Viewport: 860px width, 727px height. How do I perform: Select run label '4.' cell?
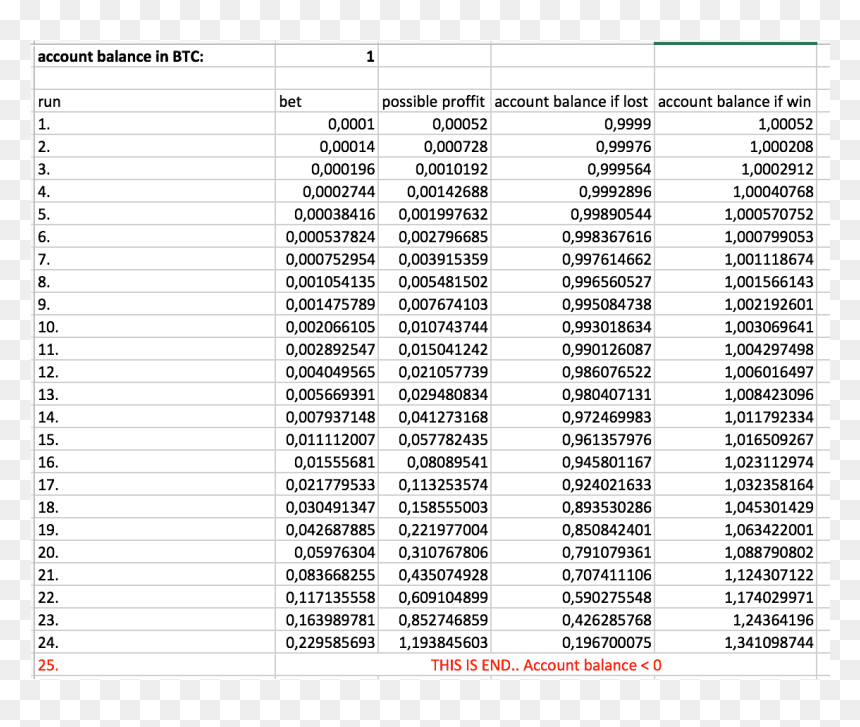[x=155, y=191]
